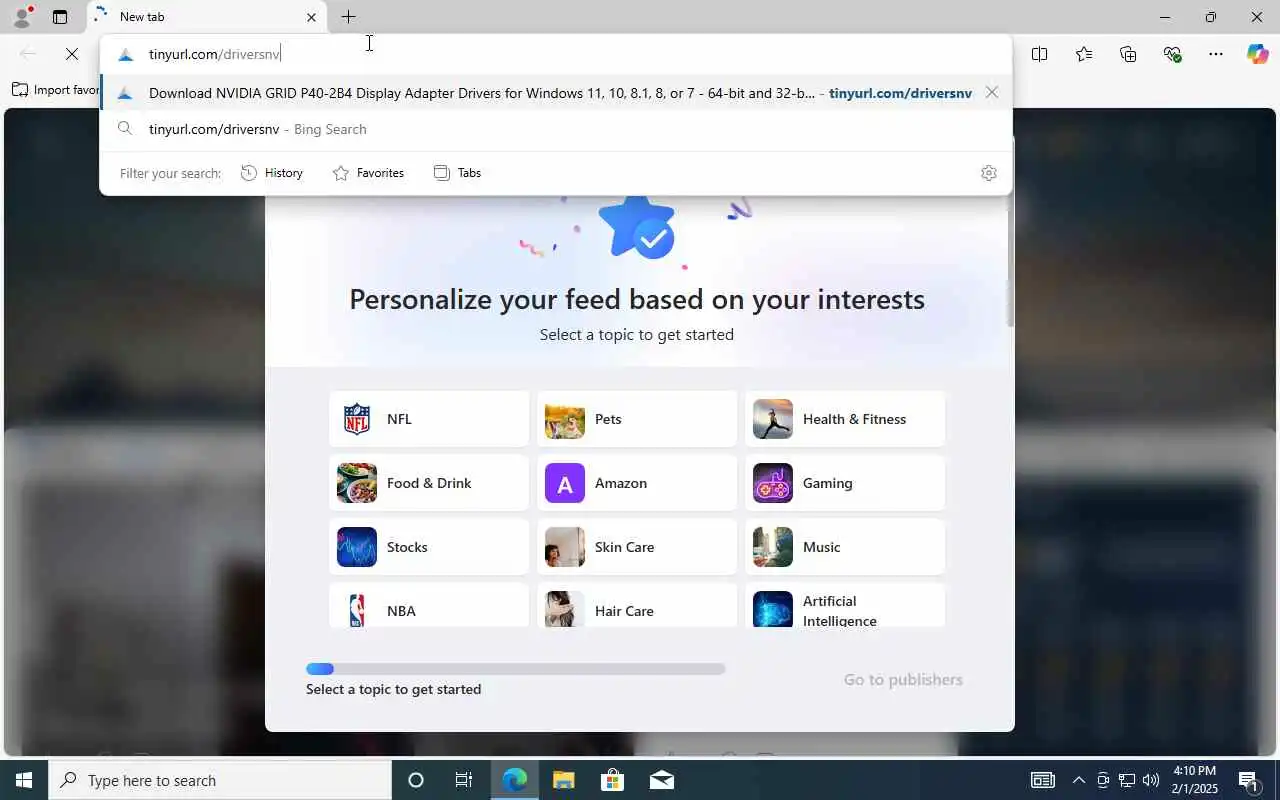Open Cortana circle icon
The width and height of the screenshot is (1280, 800).
[x=416, y=780]
